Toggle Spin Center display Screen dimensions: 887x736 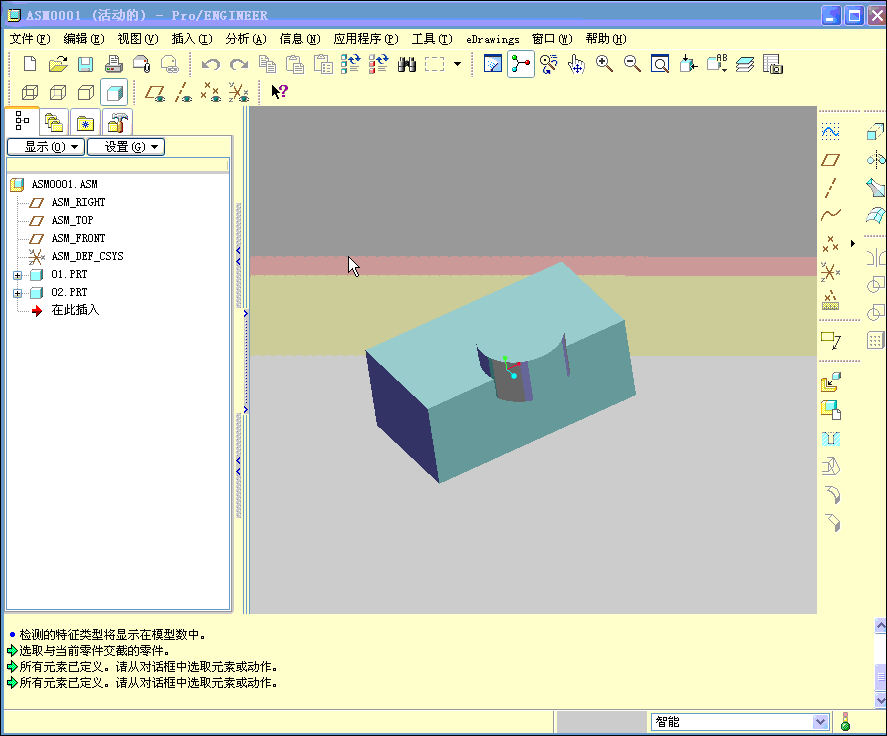coord(520,64)
